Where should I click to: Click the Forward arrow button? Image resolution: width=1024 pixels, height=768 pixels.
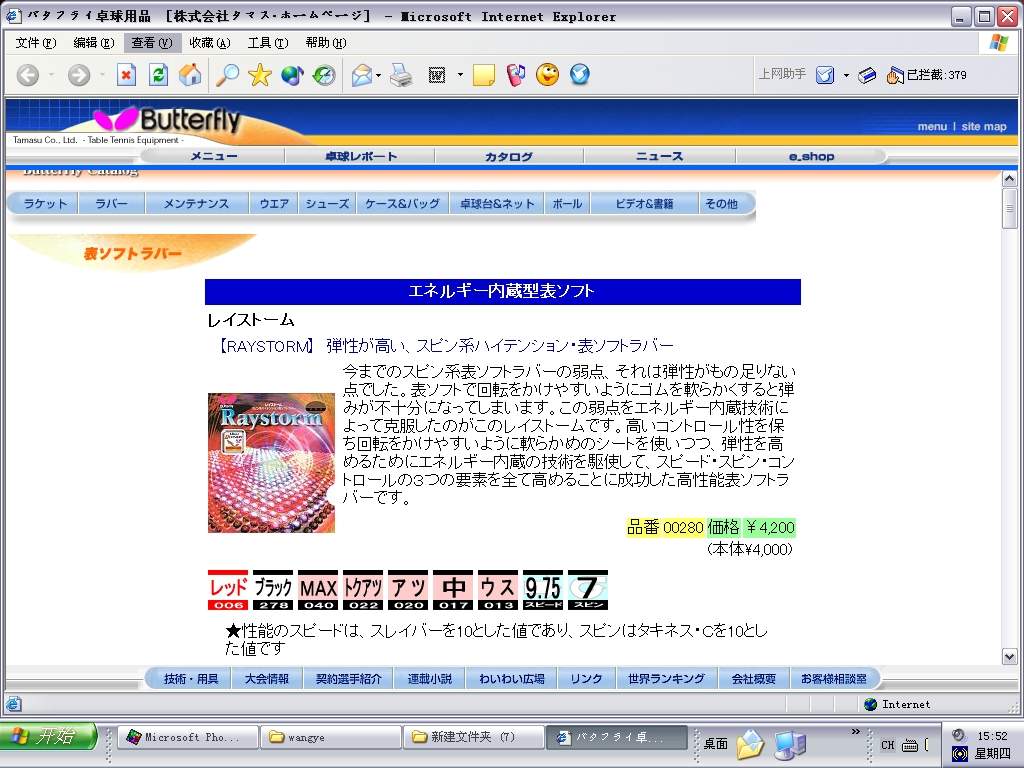click(79, 75)
